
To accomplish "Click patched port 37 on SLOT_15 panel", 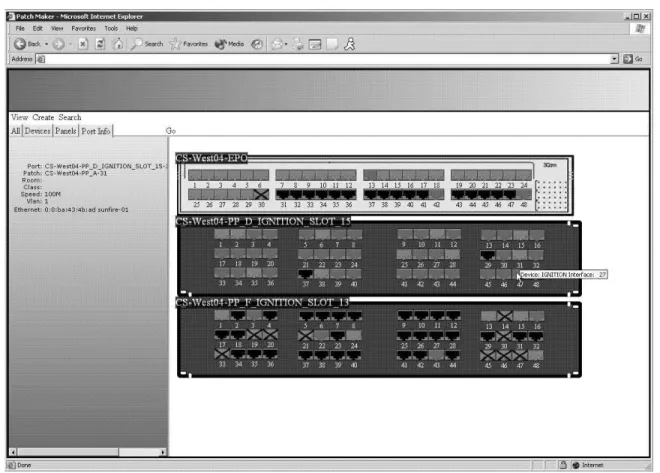I will 306,274.
